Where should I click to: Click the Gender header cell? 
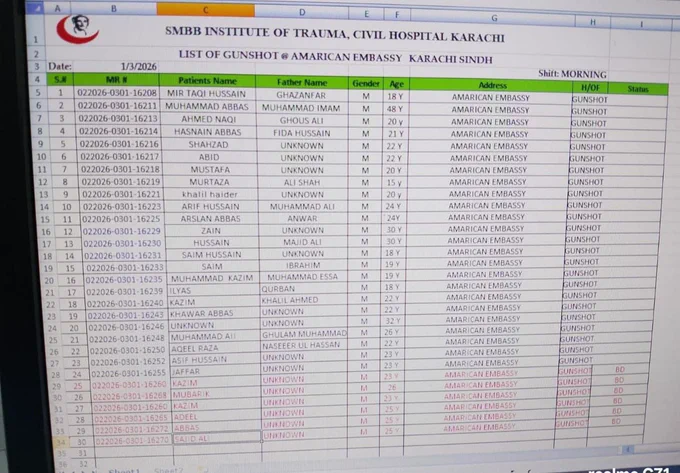pos(366,83)
